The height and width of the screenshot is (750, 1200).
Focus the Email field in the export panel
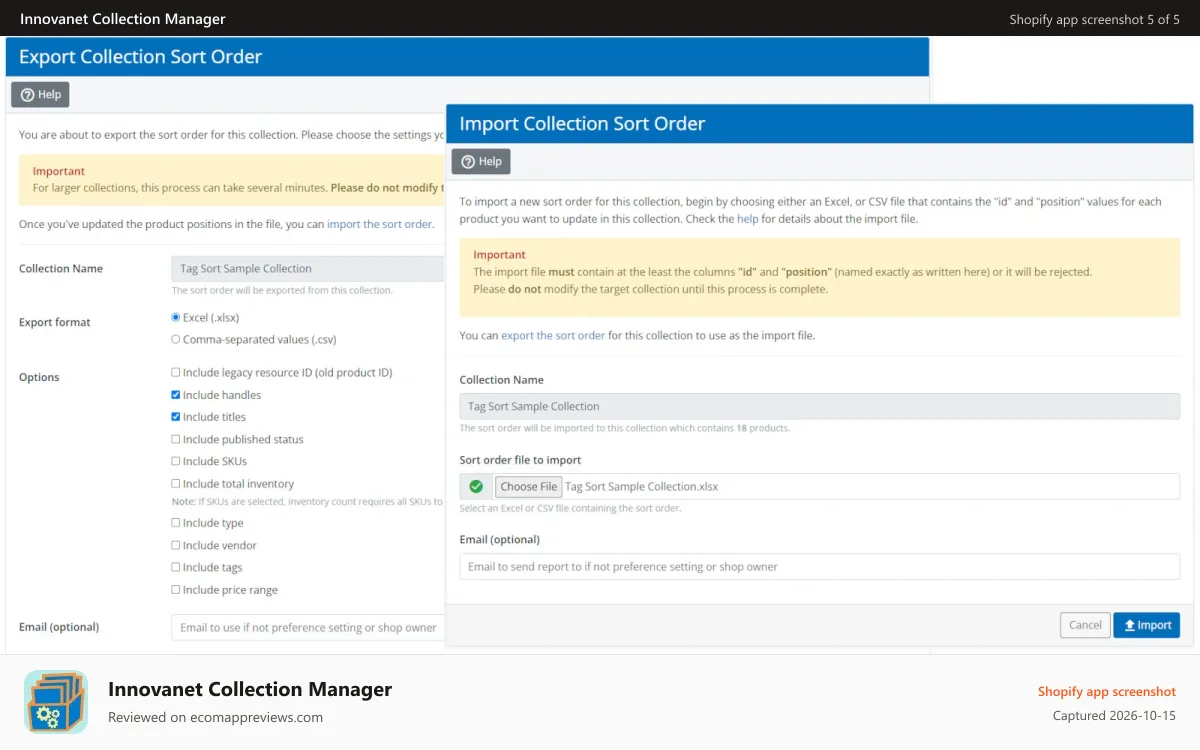pos(308,628)
